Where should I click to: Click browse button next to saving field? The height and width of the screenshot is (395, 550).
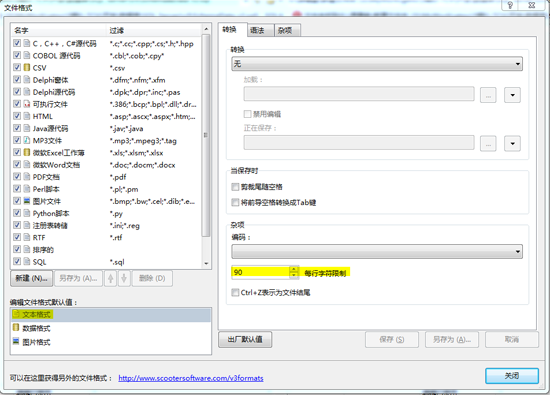[488, 143]
